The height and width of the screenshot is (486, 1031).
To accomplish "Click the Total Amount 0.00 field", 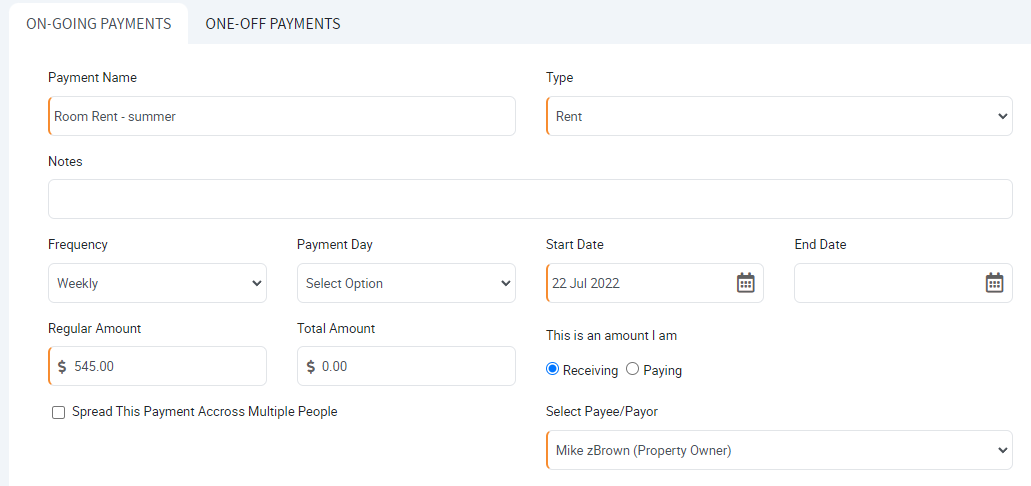I will click(406, 366).
